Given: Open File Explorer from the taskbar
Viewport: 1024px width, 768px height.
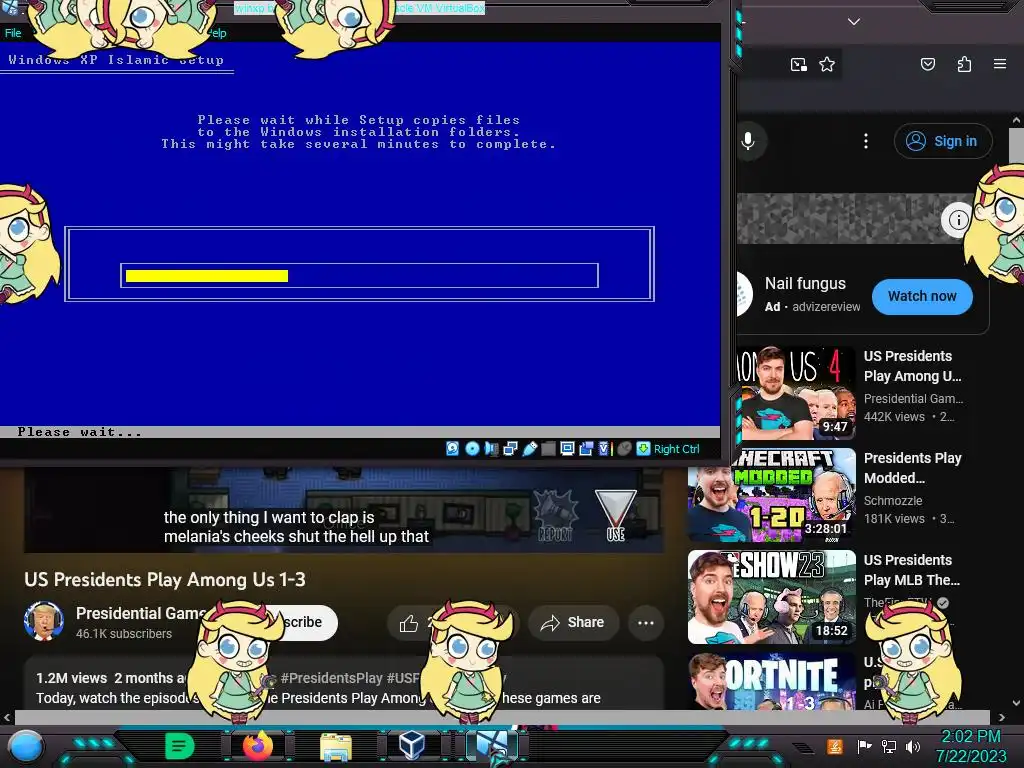Looking at the screenshot, I should 336,747.
